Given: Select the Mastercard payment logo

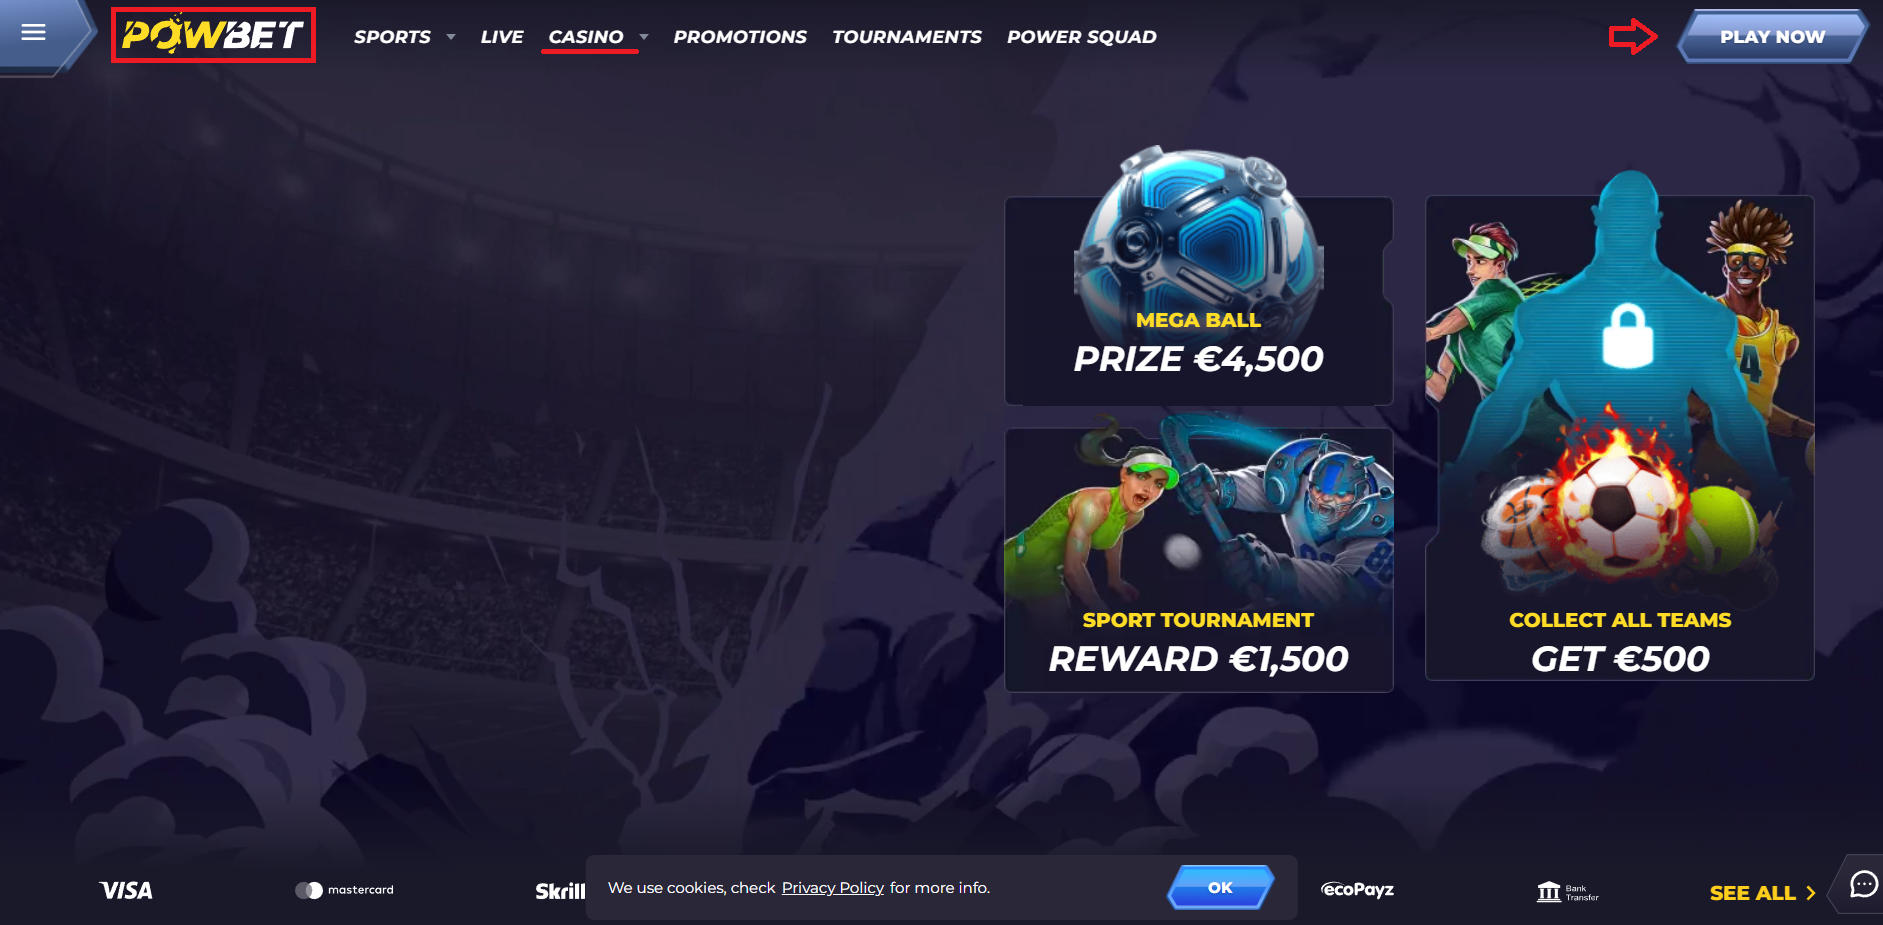Looking at the screenshot, I should (344, 890).
